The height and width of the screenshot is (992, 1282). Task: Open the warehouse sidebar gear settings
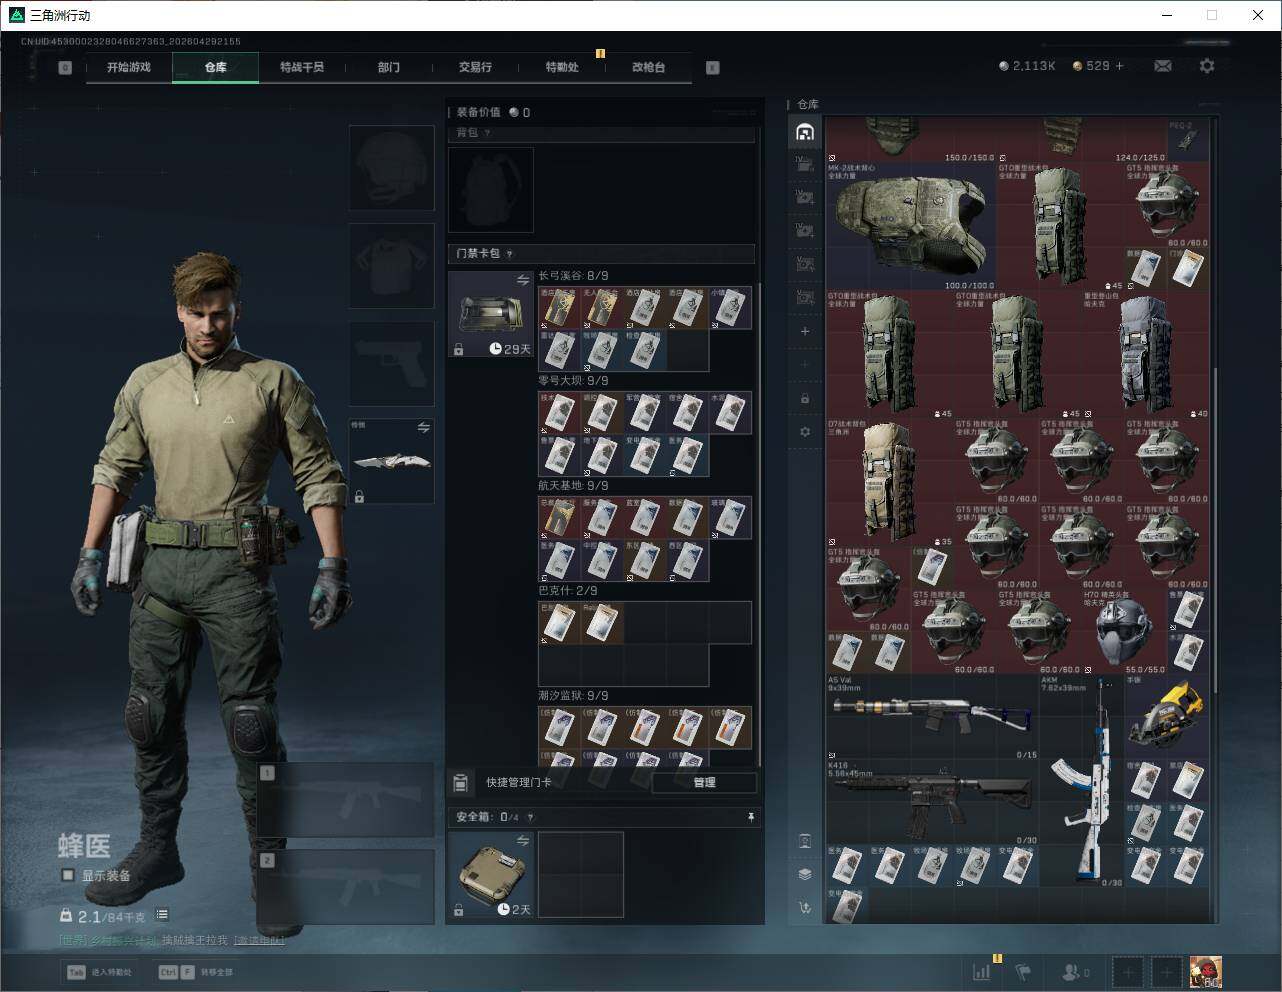[x=805, y=432]
